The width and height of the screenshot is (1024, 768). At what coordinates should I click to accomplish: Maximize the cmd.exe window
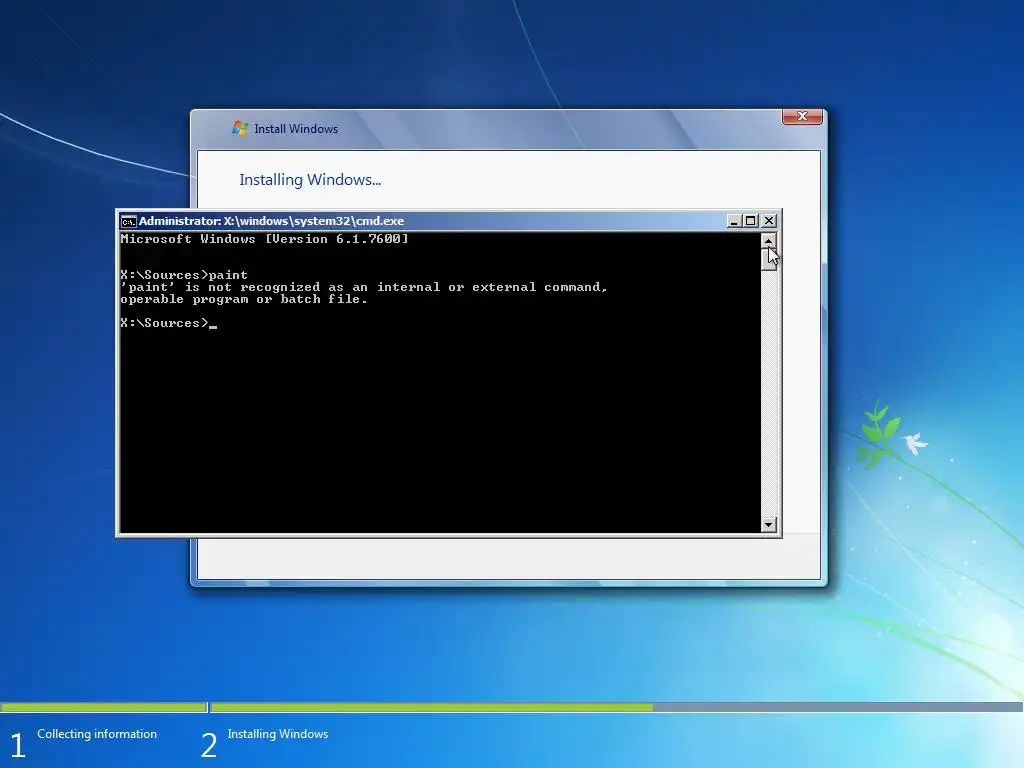tap(751, 221)
